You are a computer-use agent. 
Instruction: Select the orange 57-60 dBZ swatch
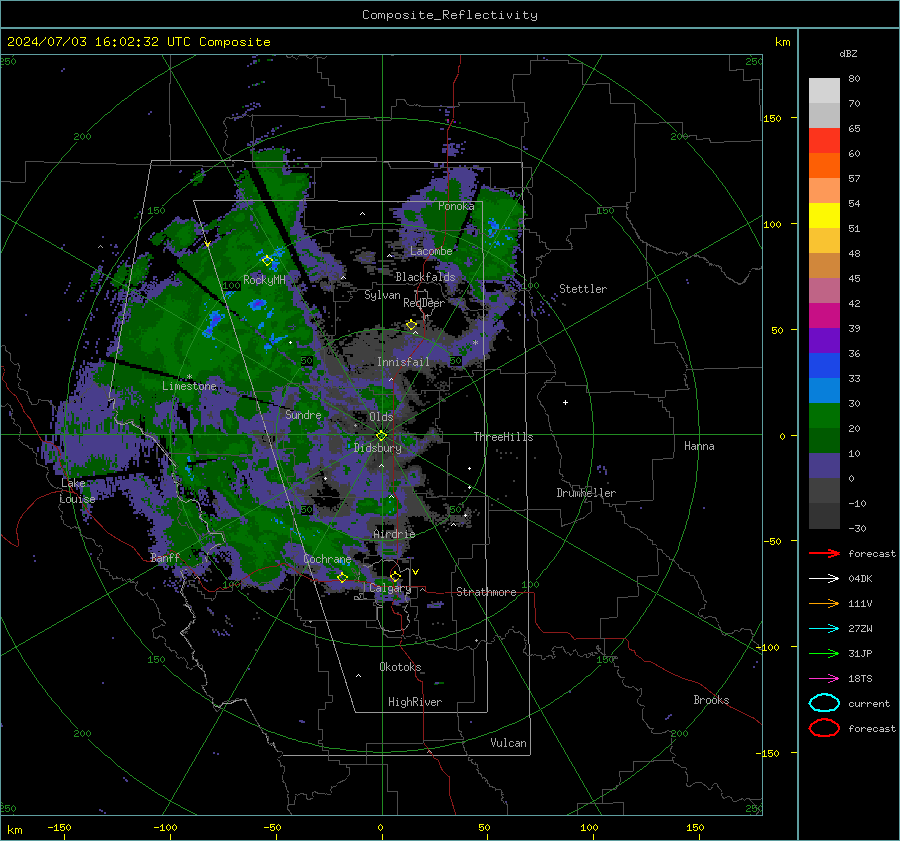pos(824,166)
